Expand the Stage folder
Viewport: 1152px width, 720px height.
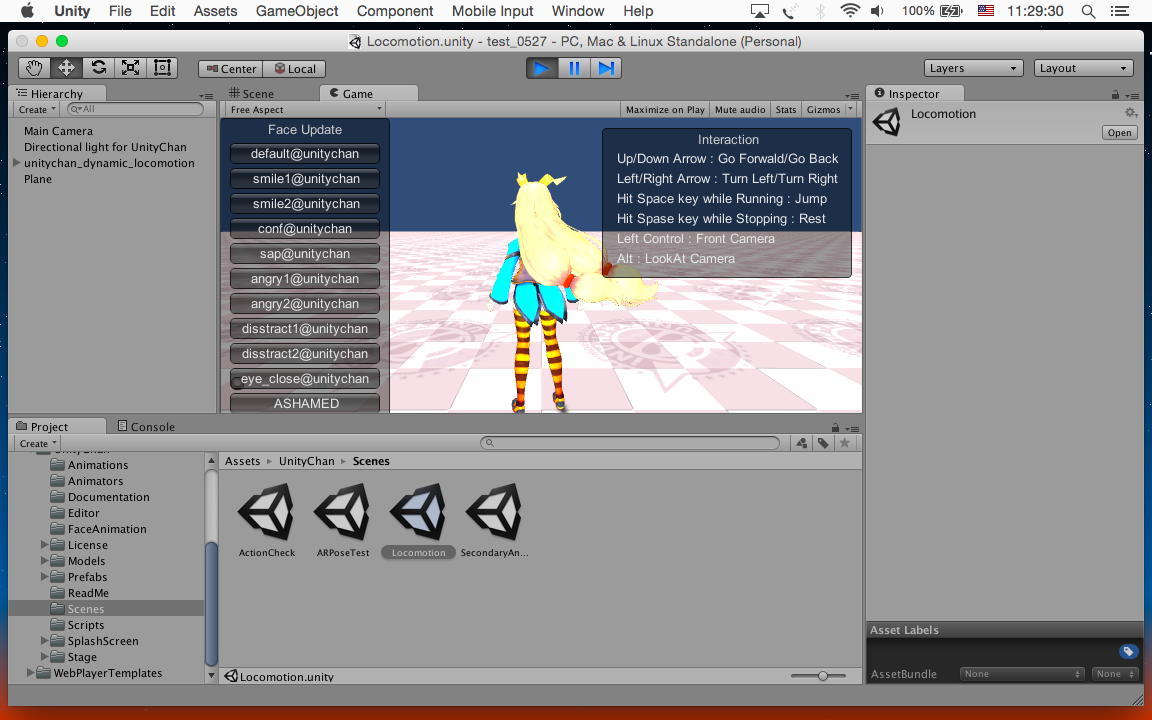pos(44,657)
